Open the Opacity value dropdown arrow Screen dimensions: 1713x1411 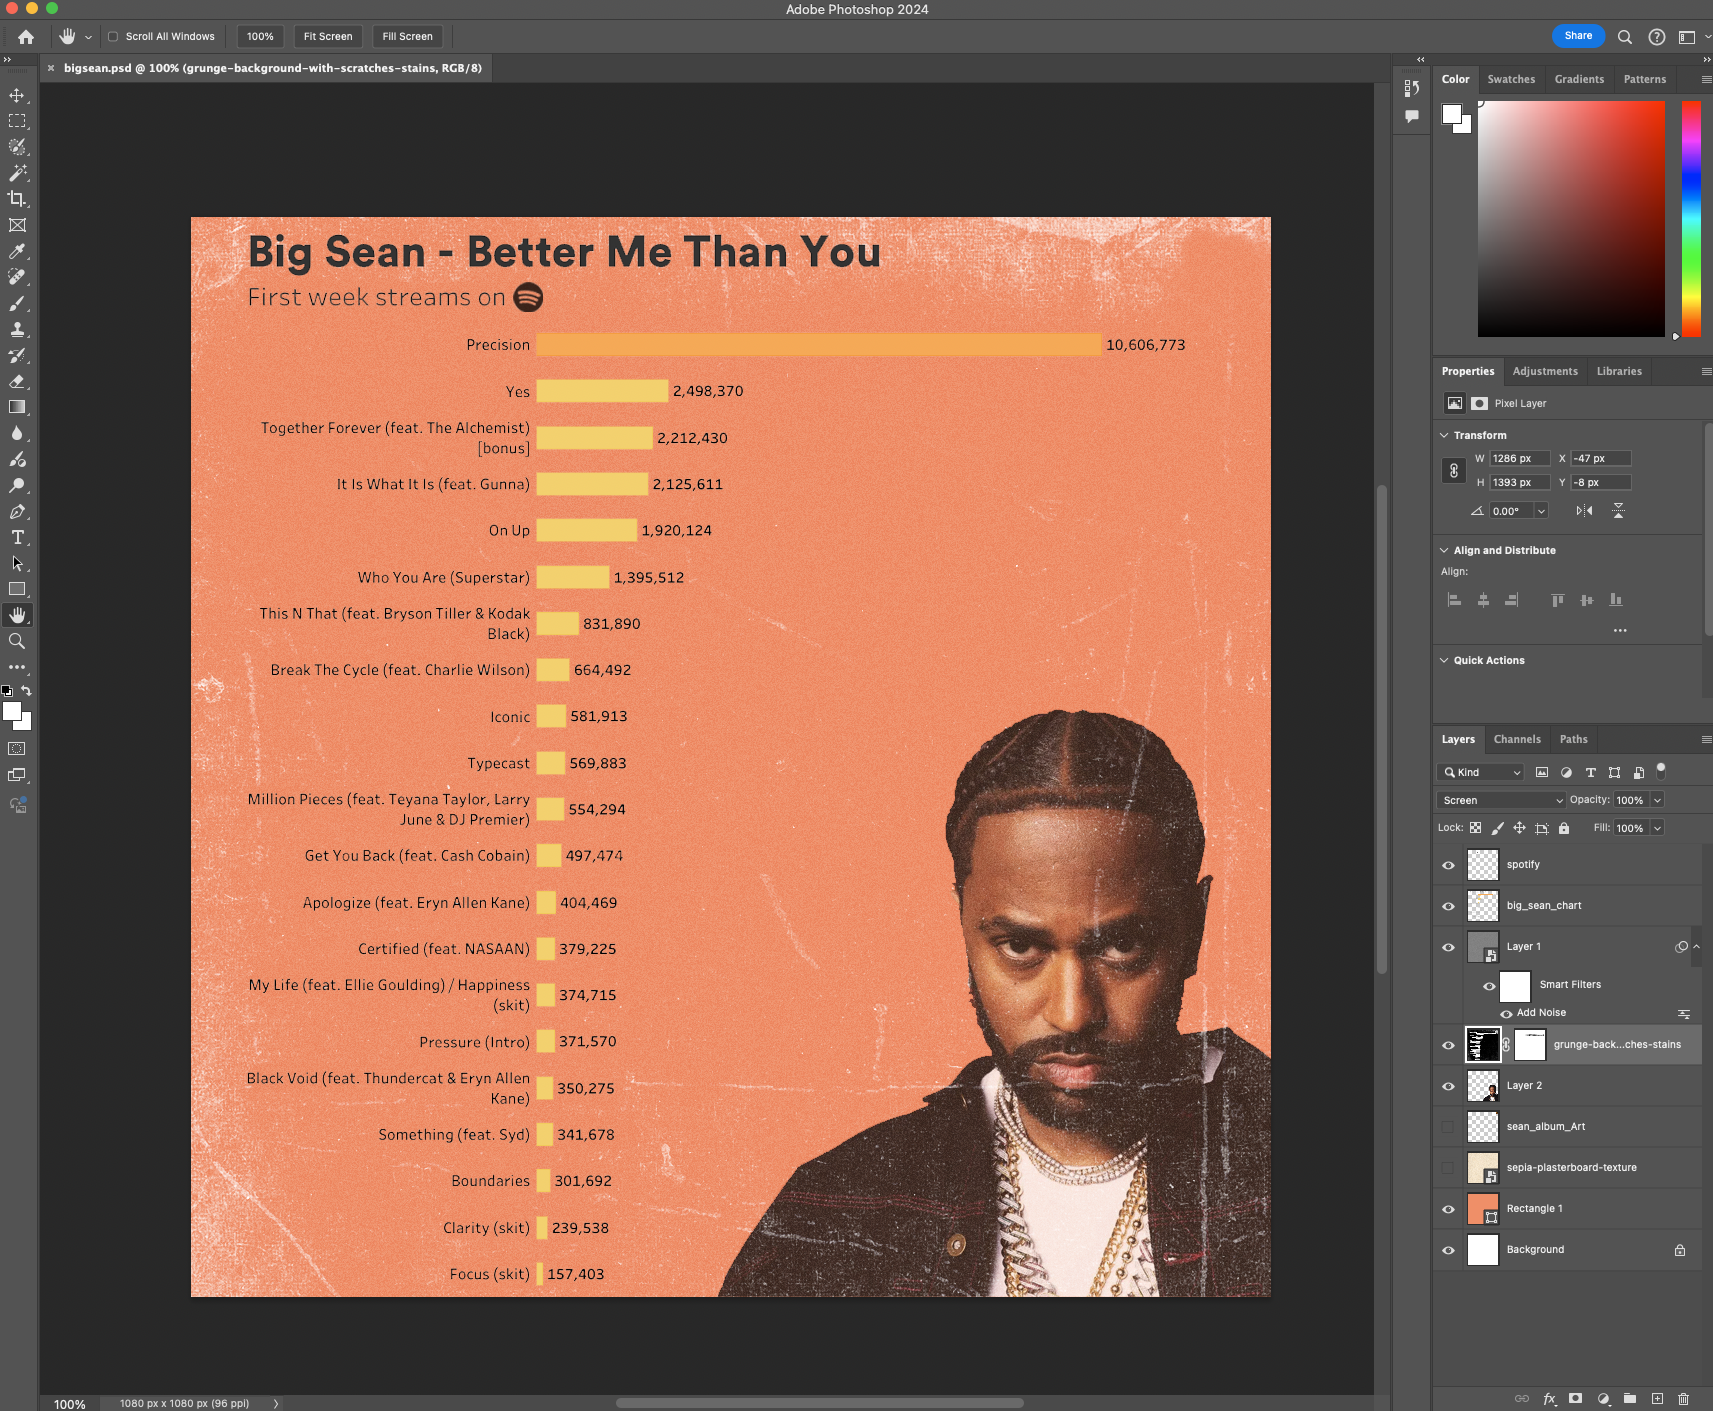(x=1657, y=800)
